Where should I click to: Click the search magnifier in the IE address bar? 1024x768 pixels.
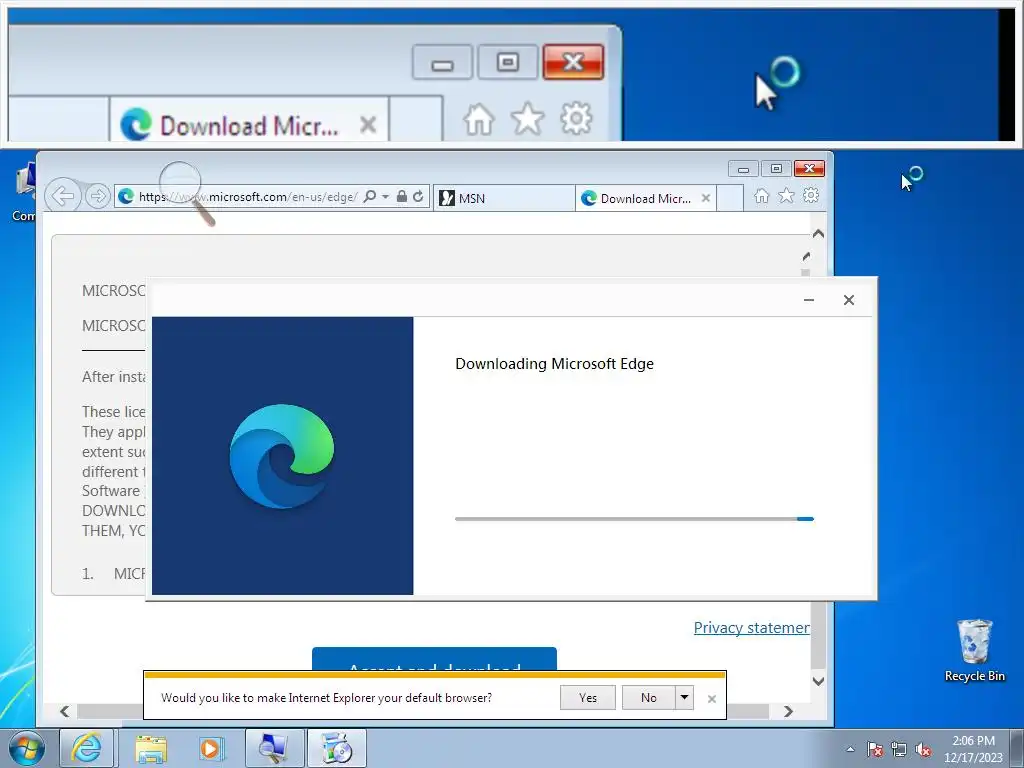(x=370, y=197)
